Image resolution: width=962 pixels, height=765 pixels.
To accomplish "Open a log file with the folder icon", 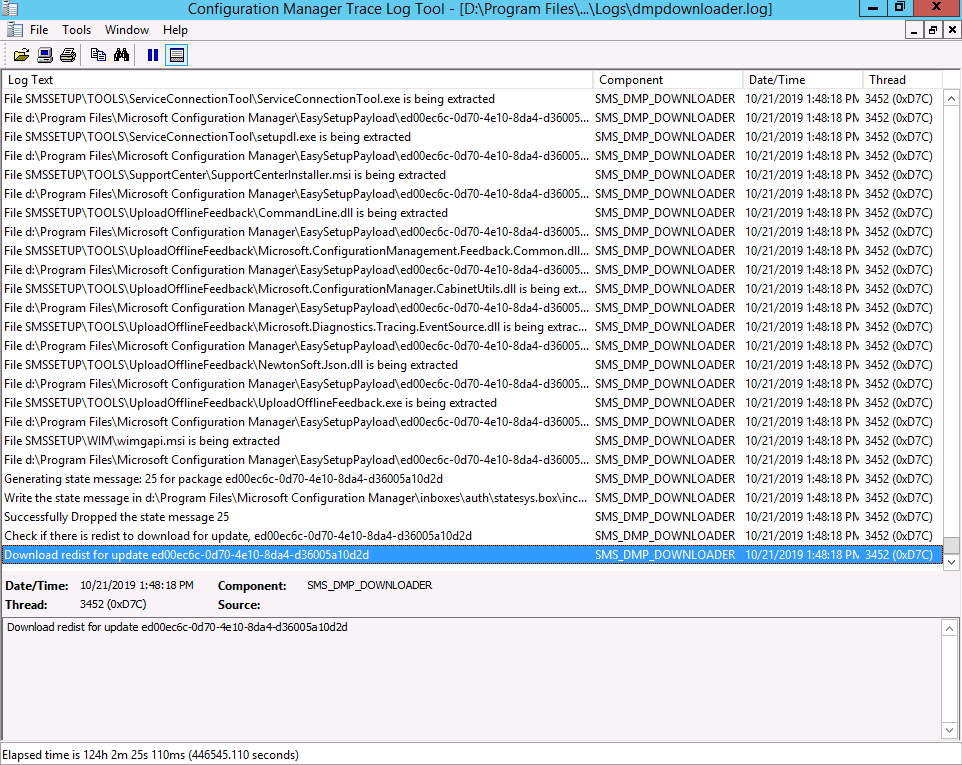I will tap(21, 55).
